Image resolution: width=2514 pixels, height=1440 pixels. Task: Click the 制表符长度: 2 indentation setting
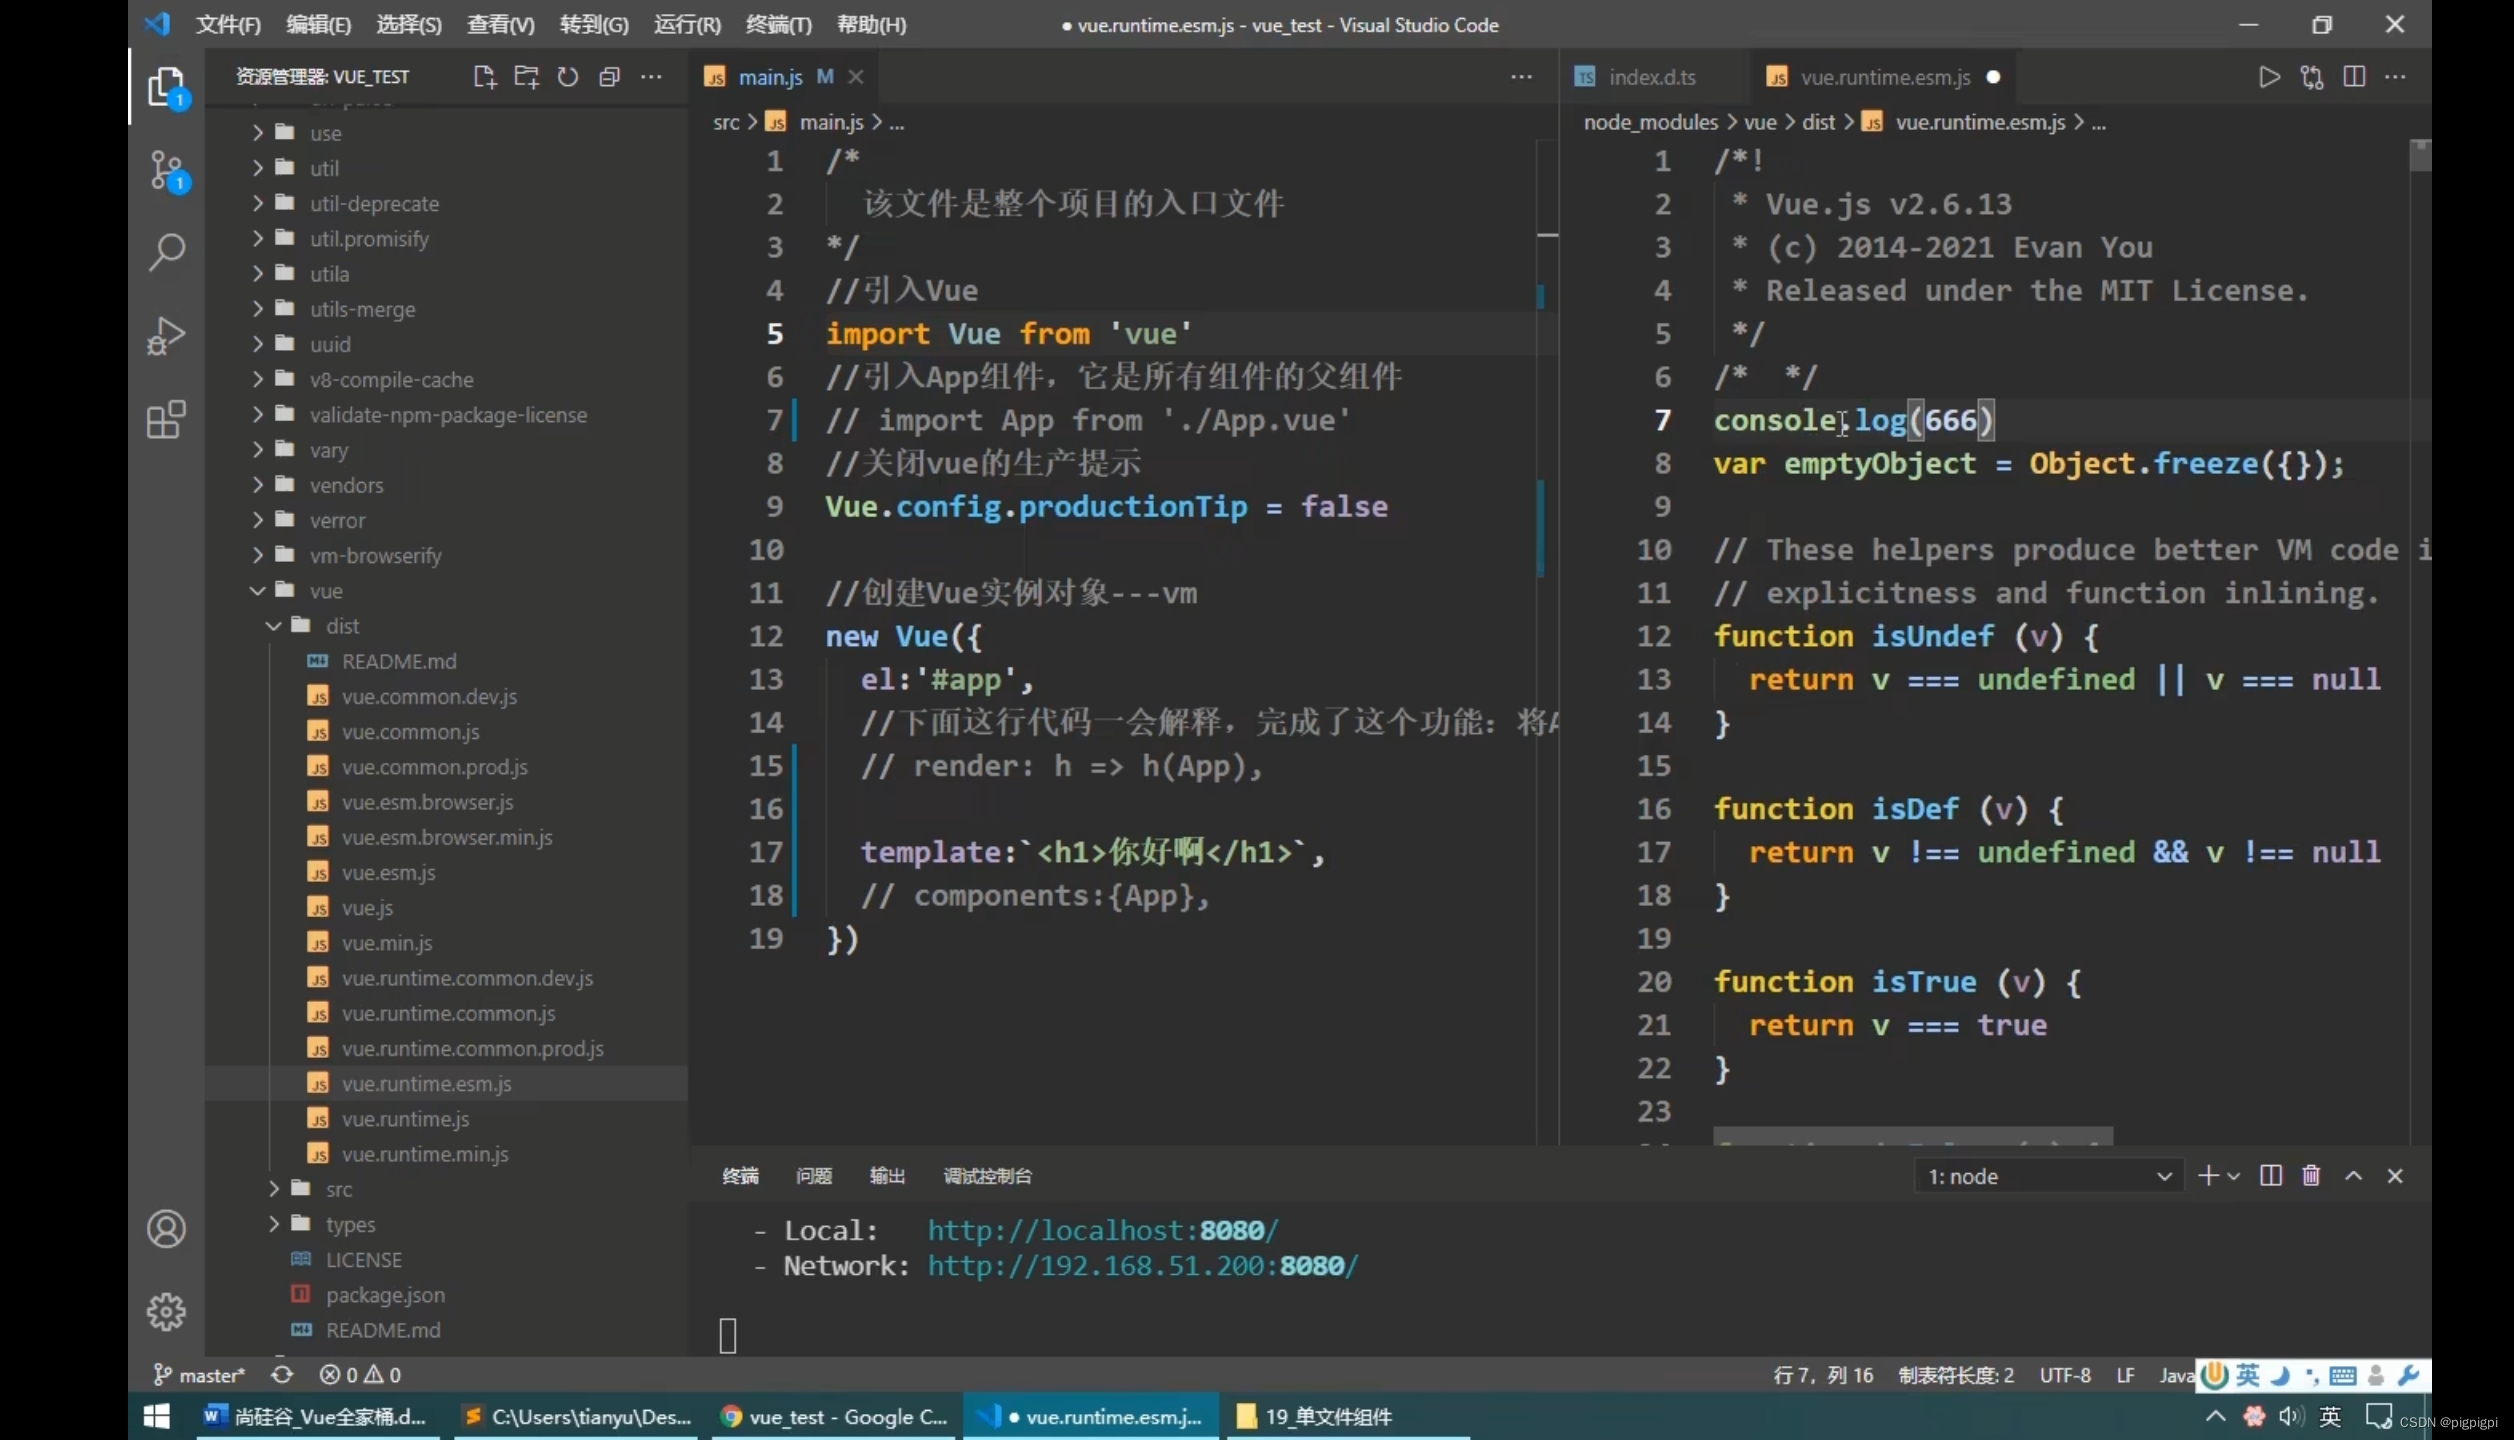(1956, 1375)
